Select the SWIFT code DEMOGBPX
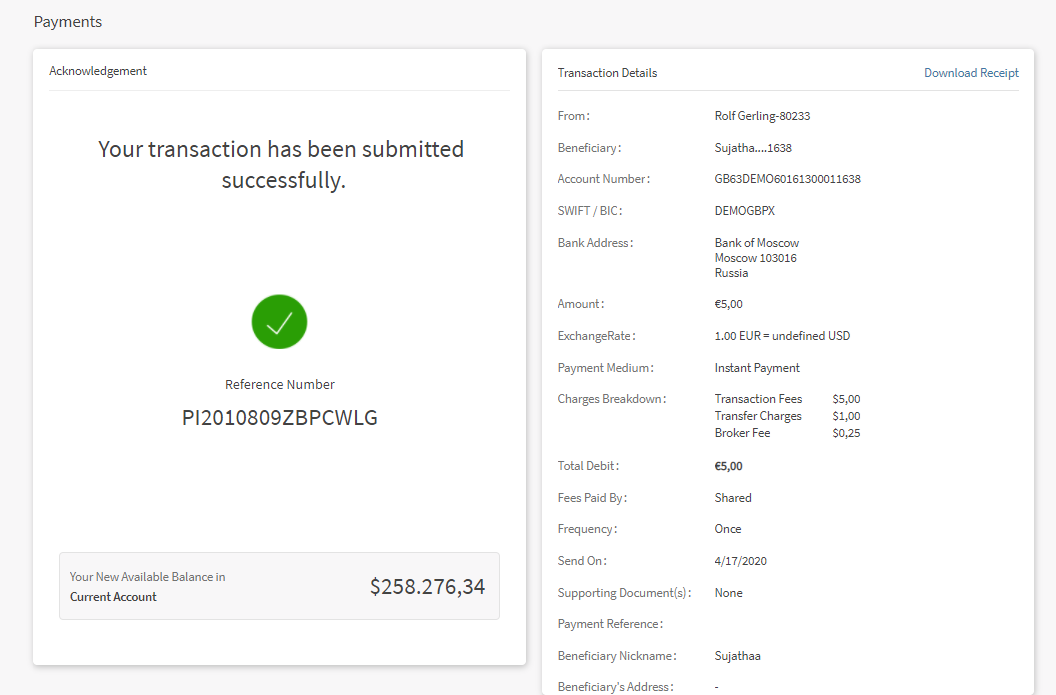1056x695 pixels. coord(744,211)
